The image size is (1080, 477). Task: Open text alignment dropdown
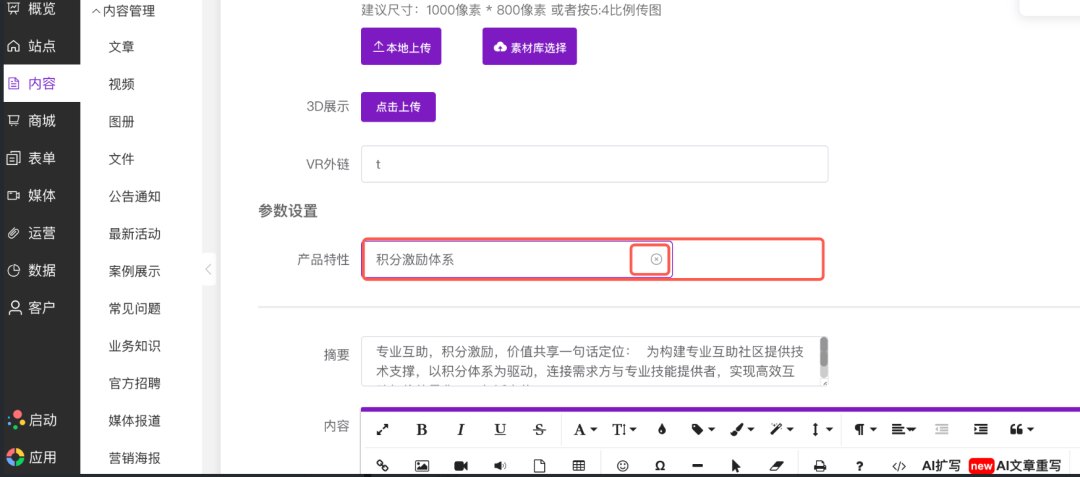(x=904, y=430)
